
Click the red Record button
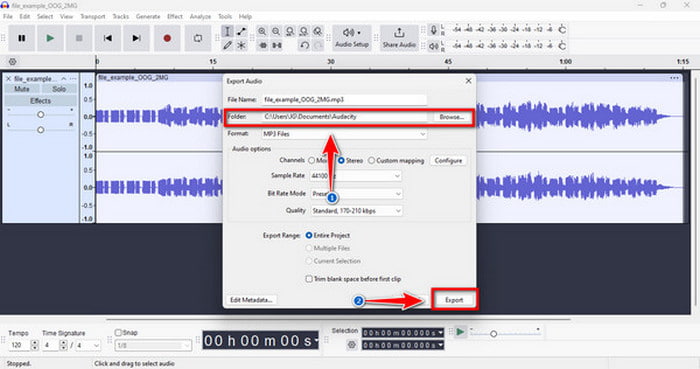pyautogui.click(x=167, y=38)
